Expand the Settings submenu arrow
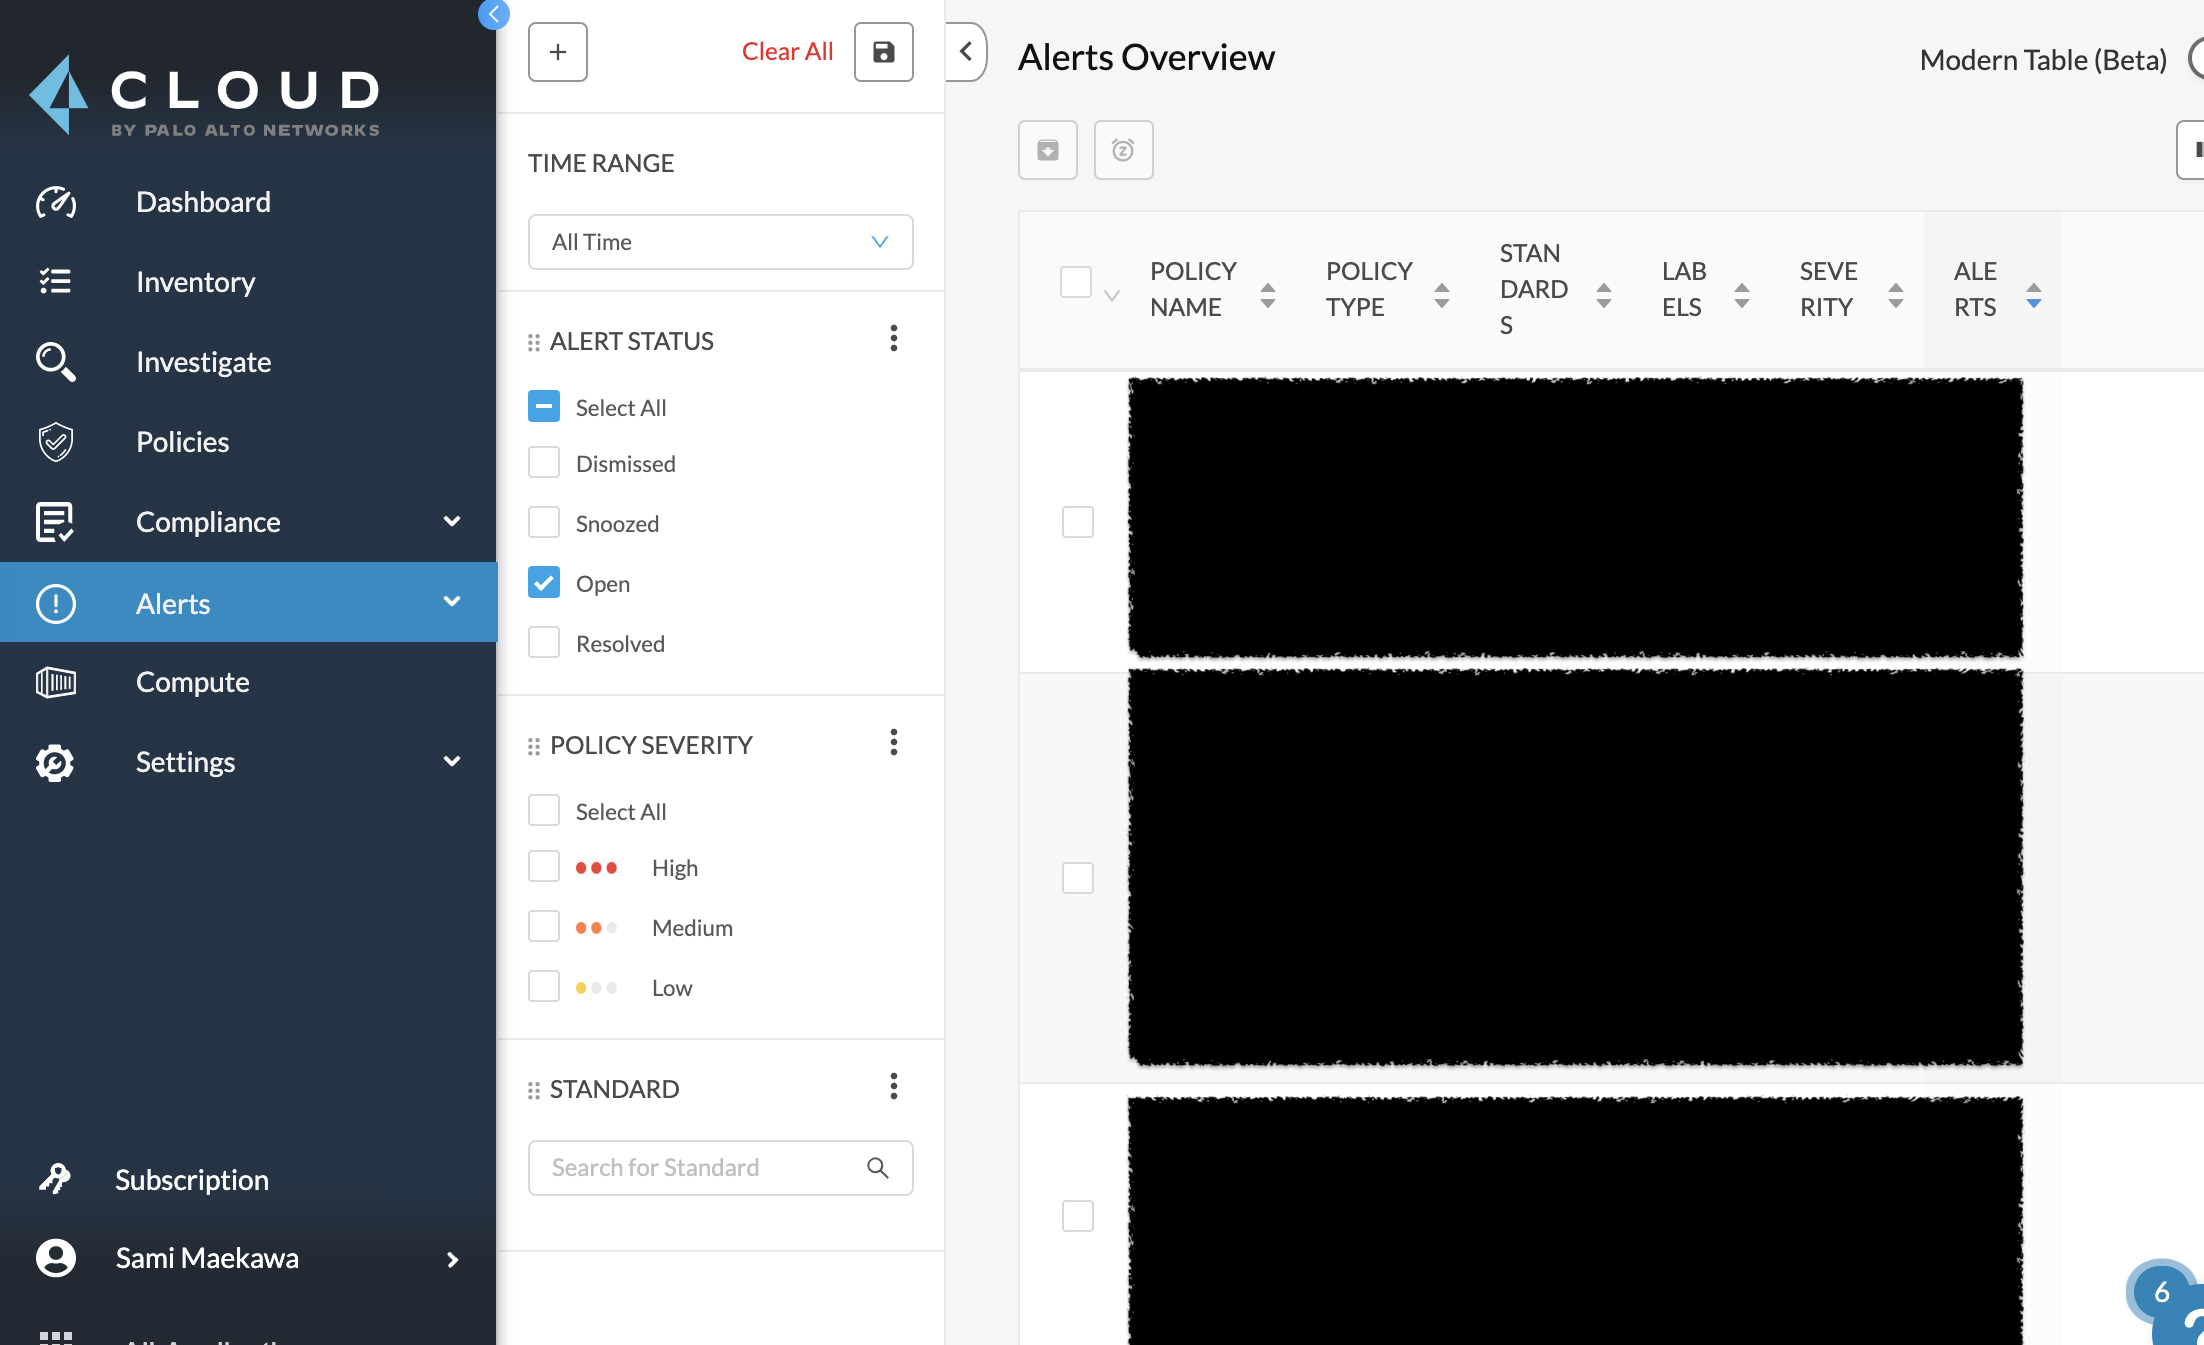 tap(452, 761)
